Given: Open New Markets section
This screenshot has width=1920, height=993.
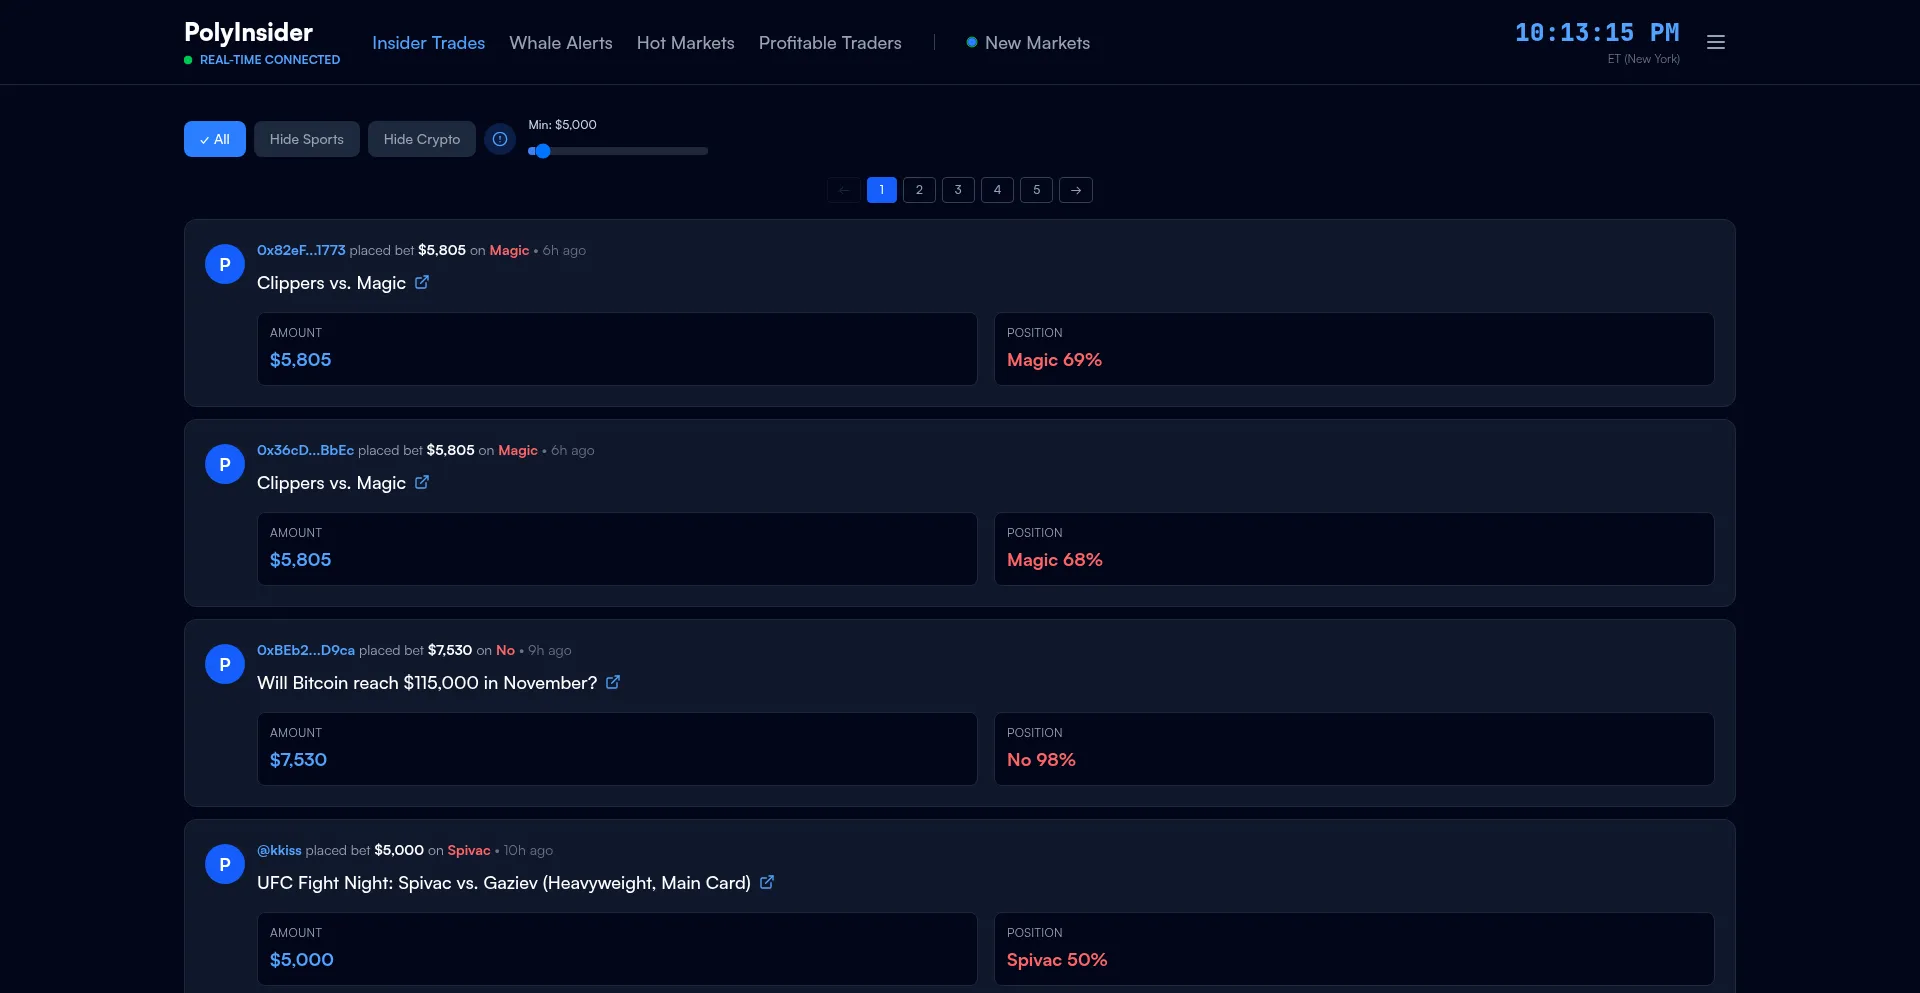Looking at the screenshot, I should pyautogui.click(x=1036, y=43).
